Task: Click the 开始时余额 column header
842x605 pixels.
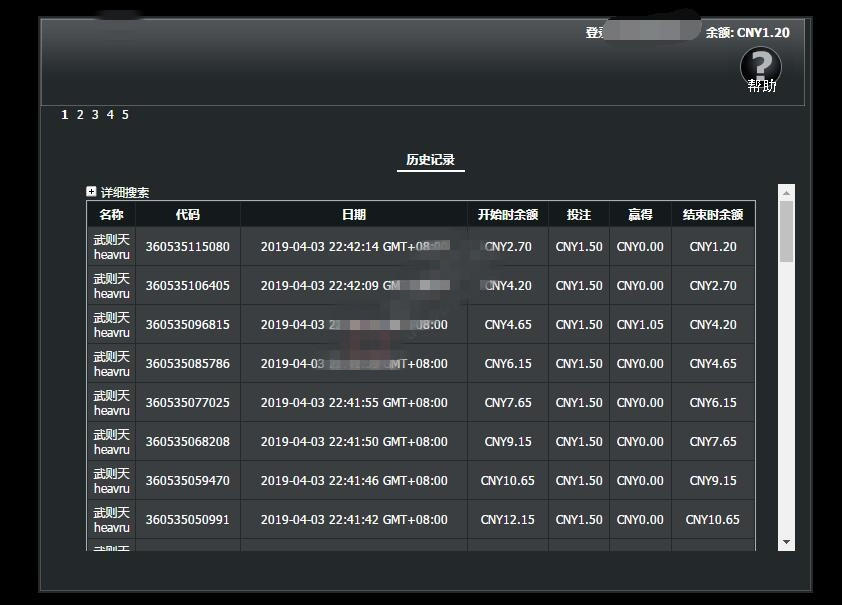Action: point(508,215)
